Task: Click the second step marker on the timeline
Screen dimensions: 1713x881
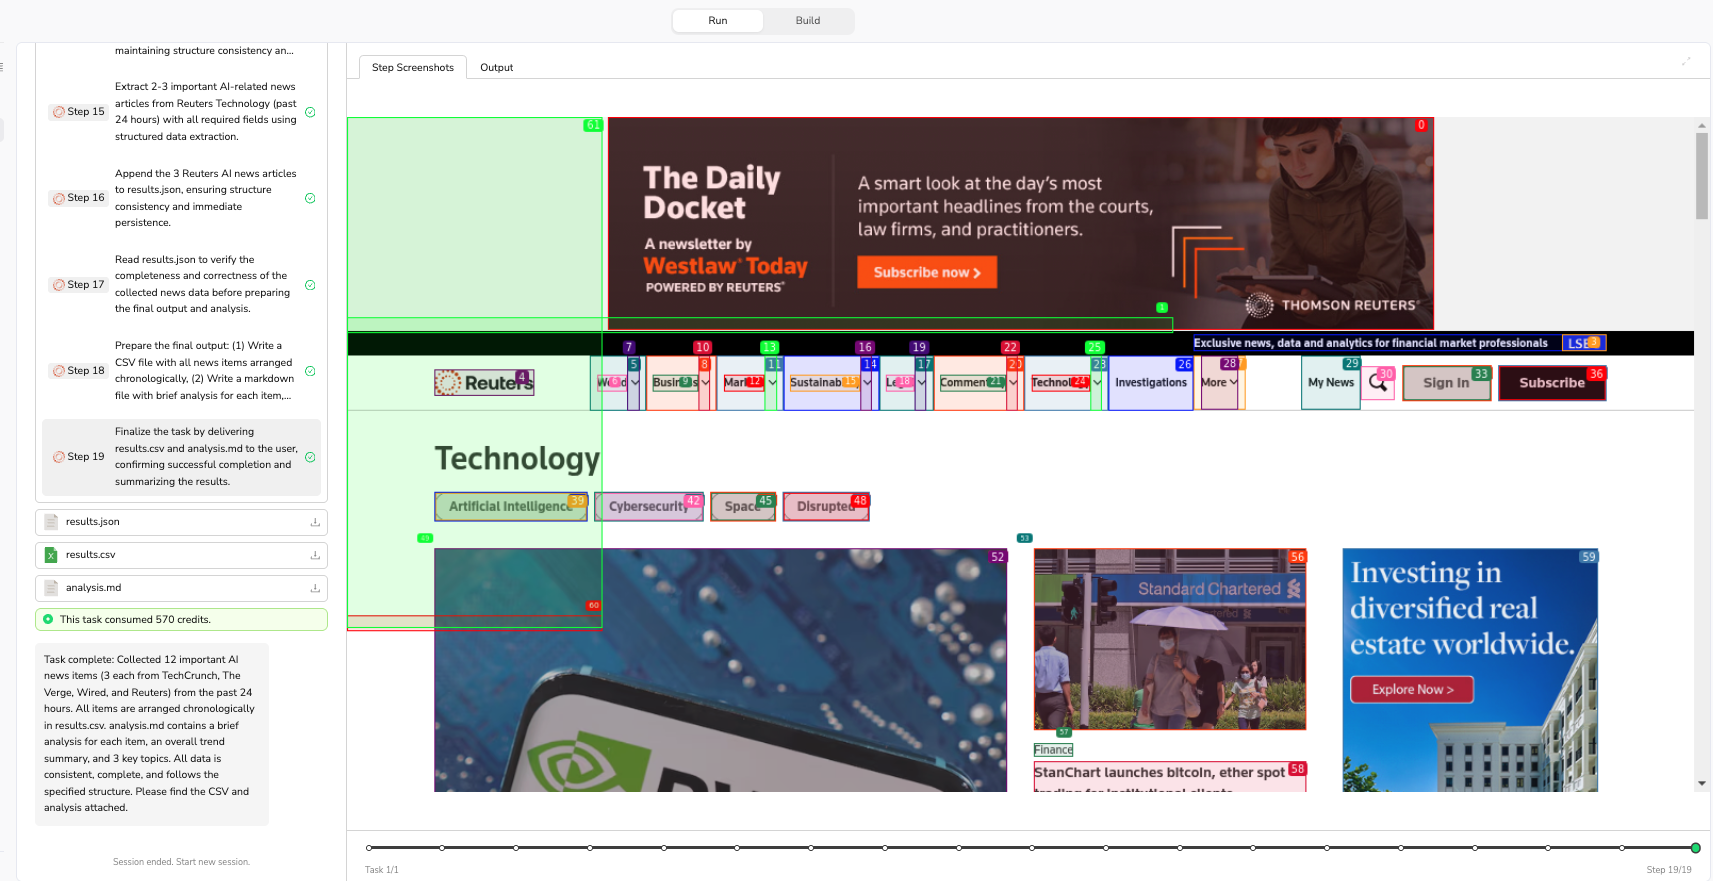Action: (442, 848)
